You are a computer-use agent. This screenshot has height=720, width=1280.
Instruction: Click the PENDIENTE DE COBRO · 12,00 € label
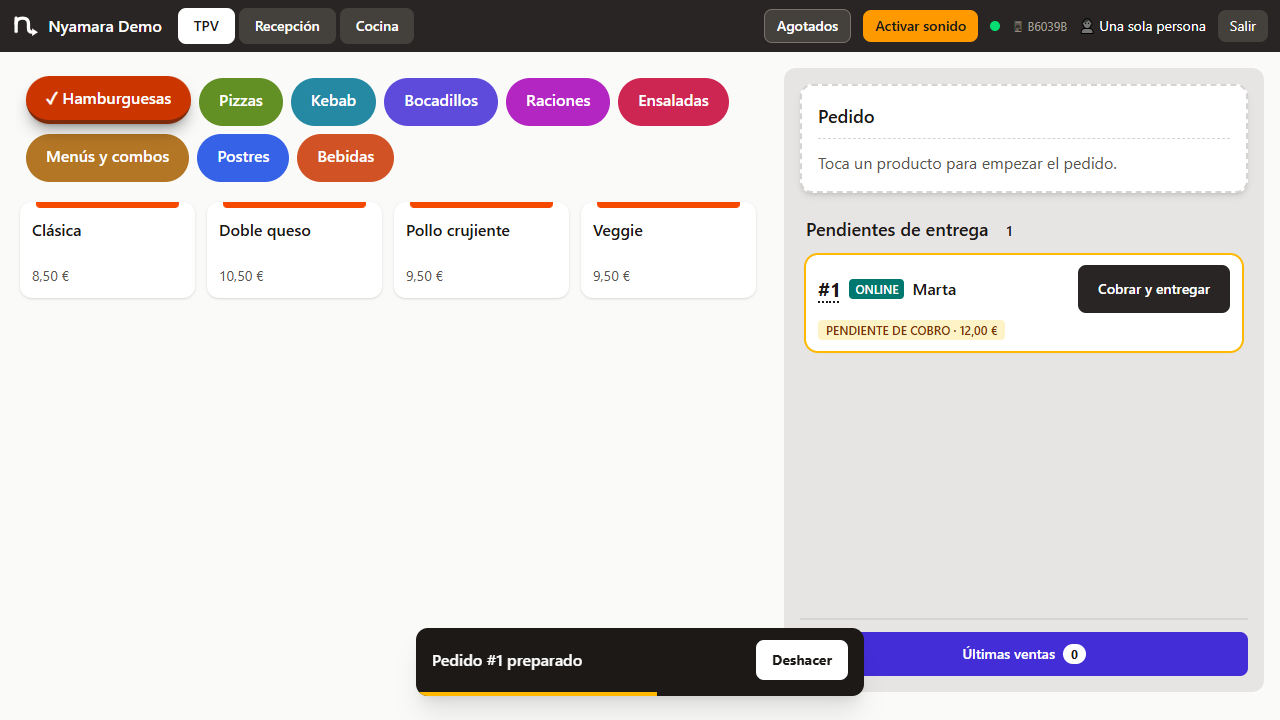[x=911, y=330]
